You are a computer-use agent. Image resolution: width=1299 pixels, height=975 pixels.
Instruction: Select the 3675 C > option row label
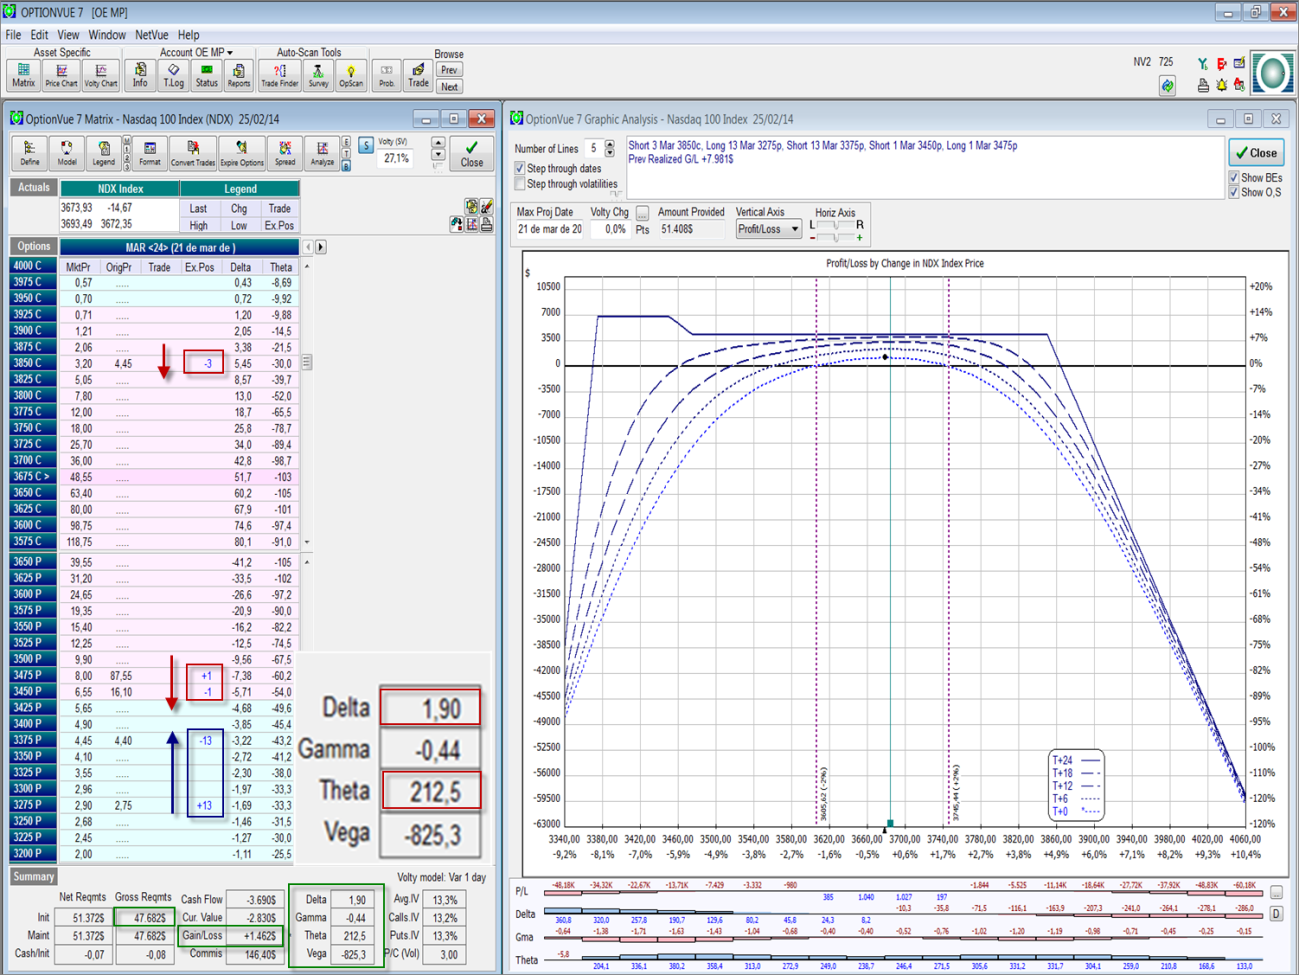(33, 477)
